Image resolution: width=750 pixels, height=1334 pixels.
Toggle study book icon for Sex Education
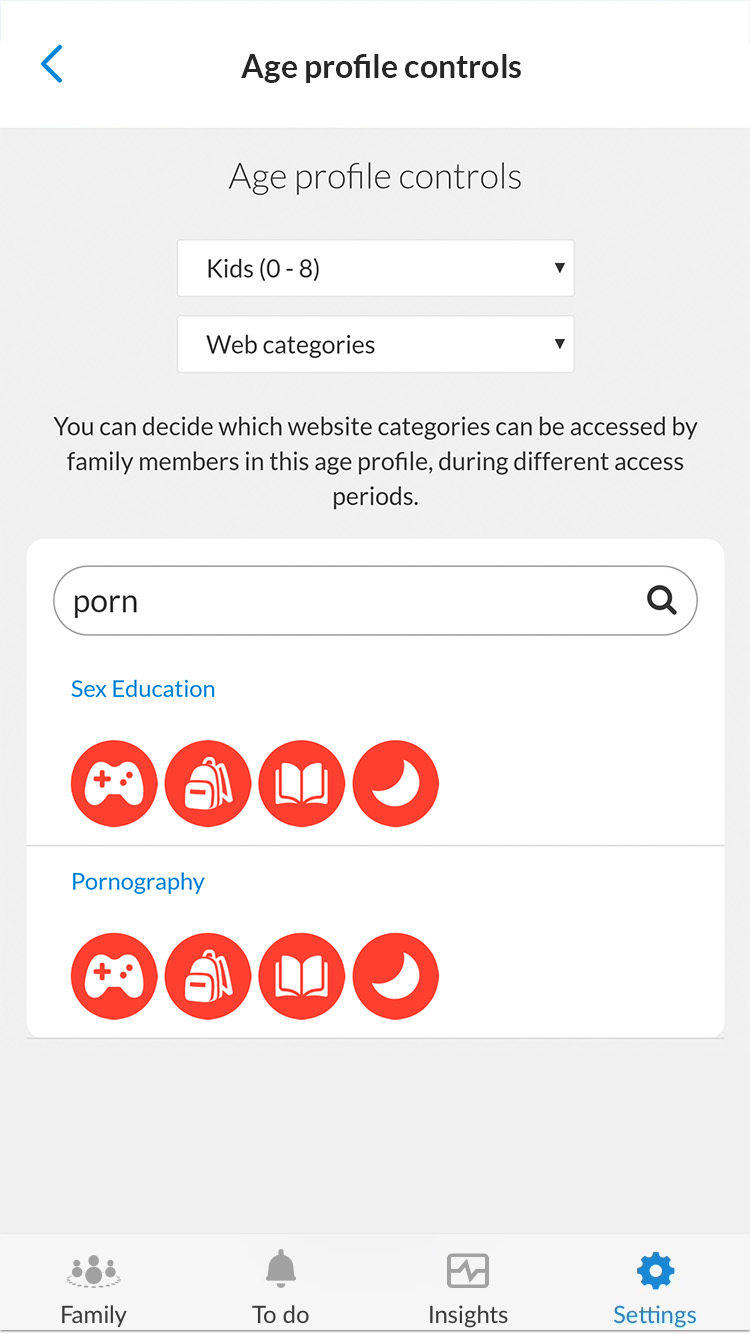(302, 784)
